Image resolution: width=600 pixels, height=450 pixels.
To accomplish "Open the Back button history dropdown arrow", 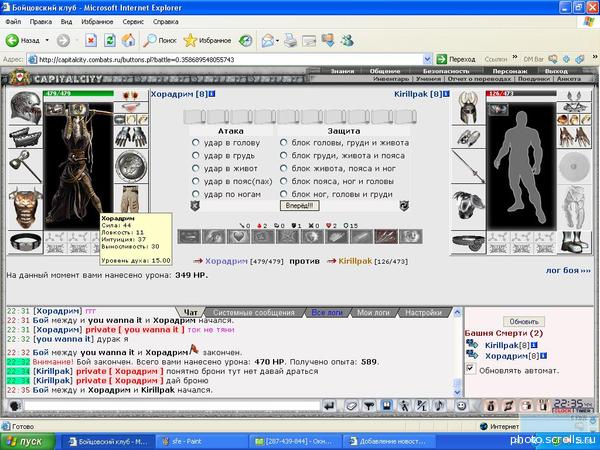I will 47,40.
